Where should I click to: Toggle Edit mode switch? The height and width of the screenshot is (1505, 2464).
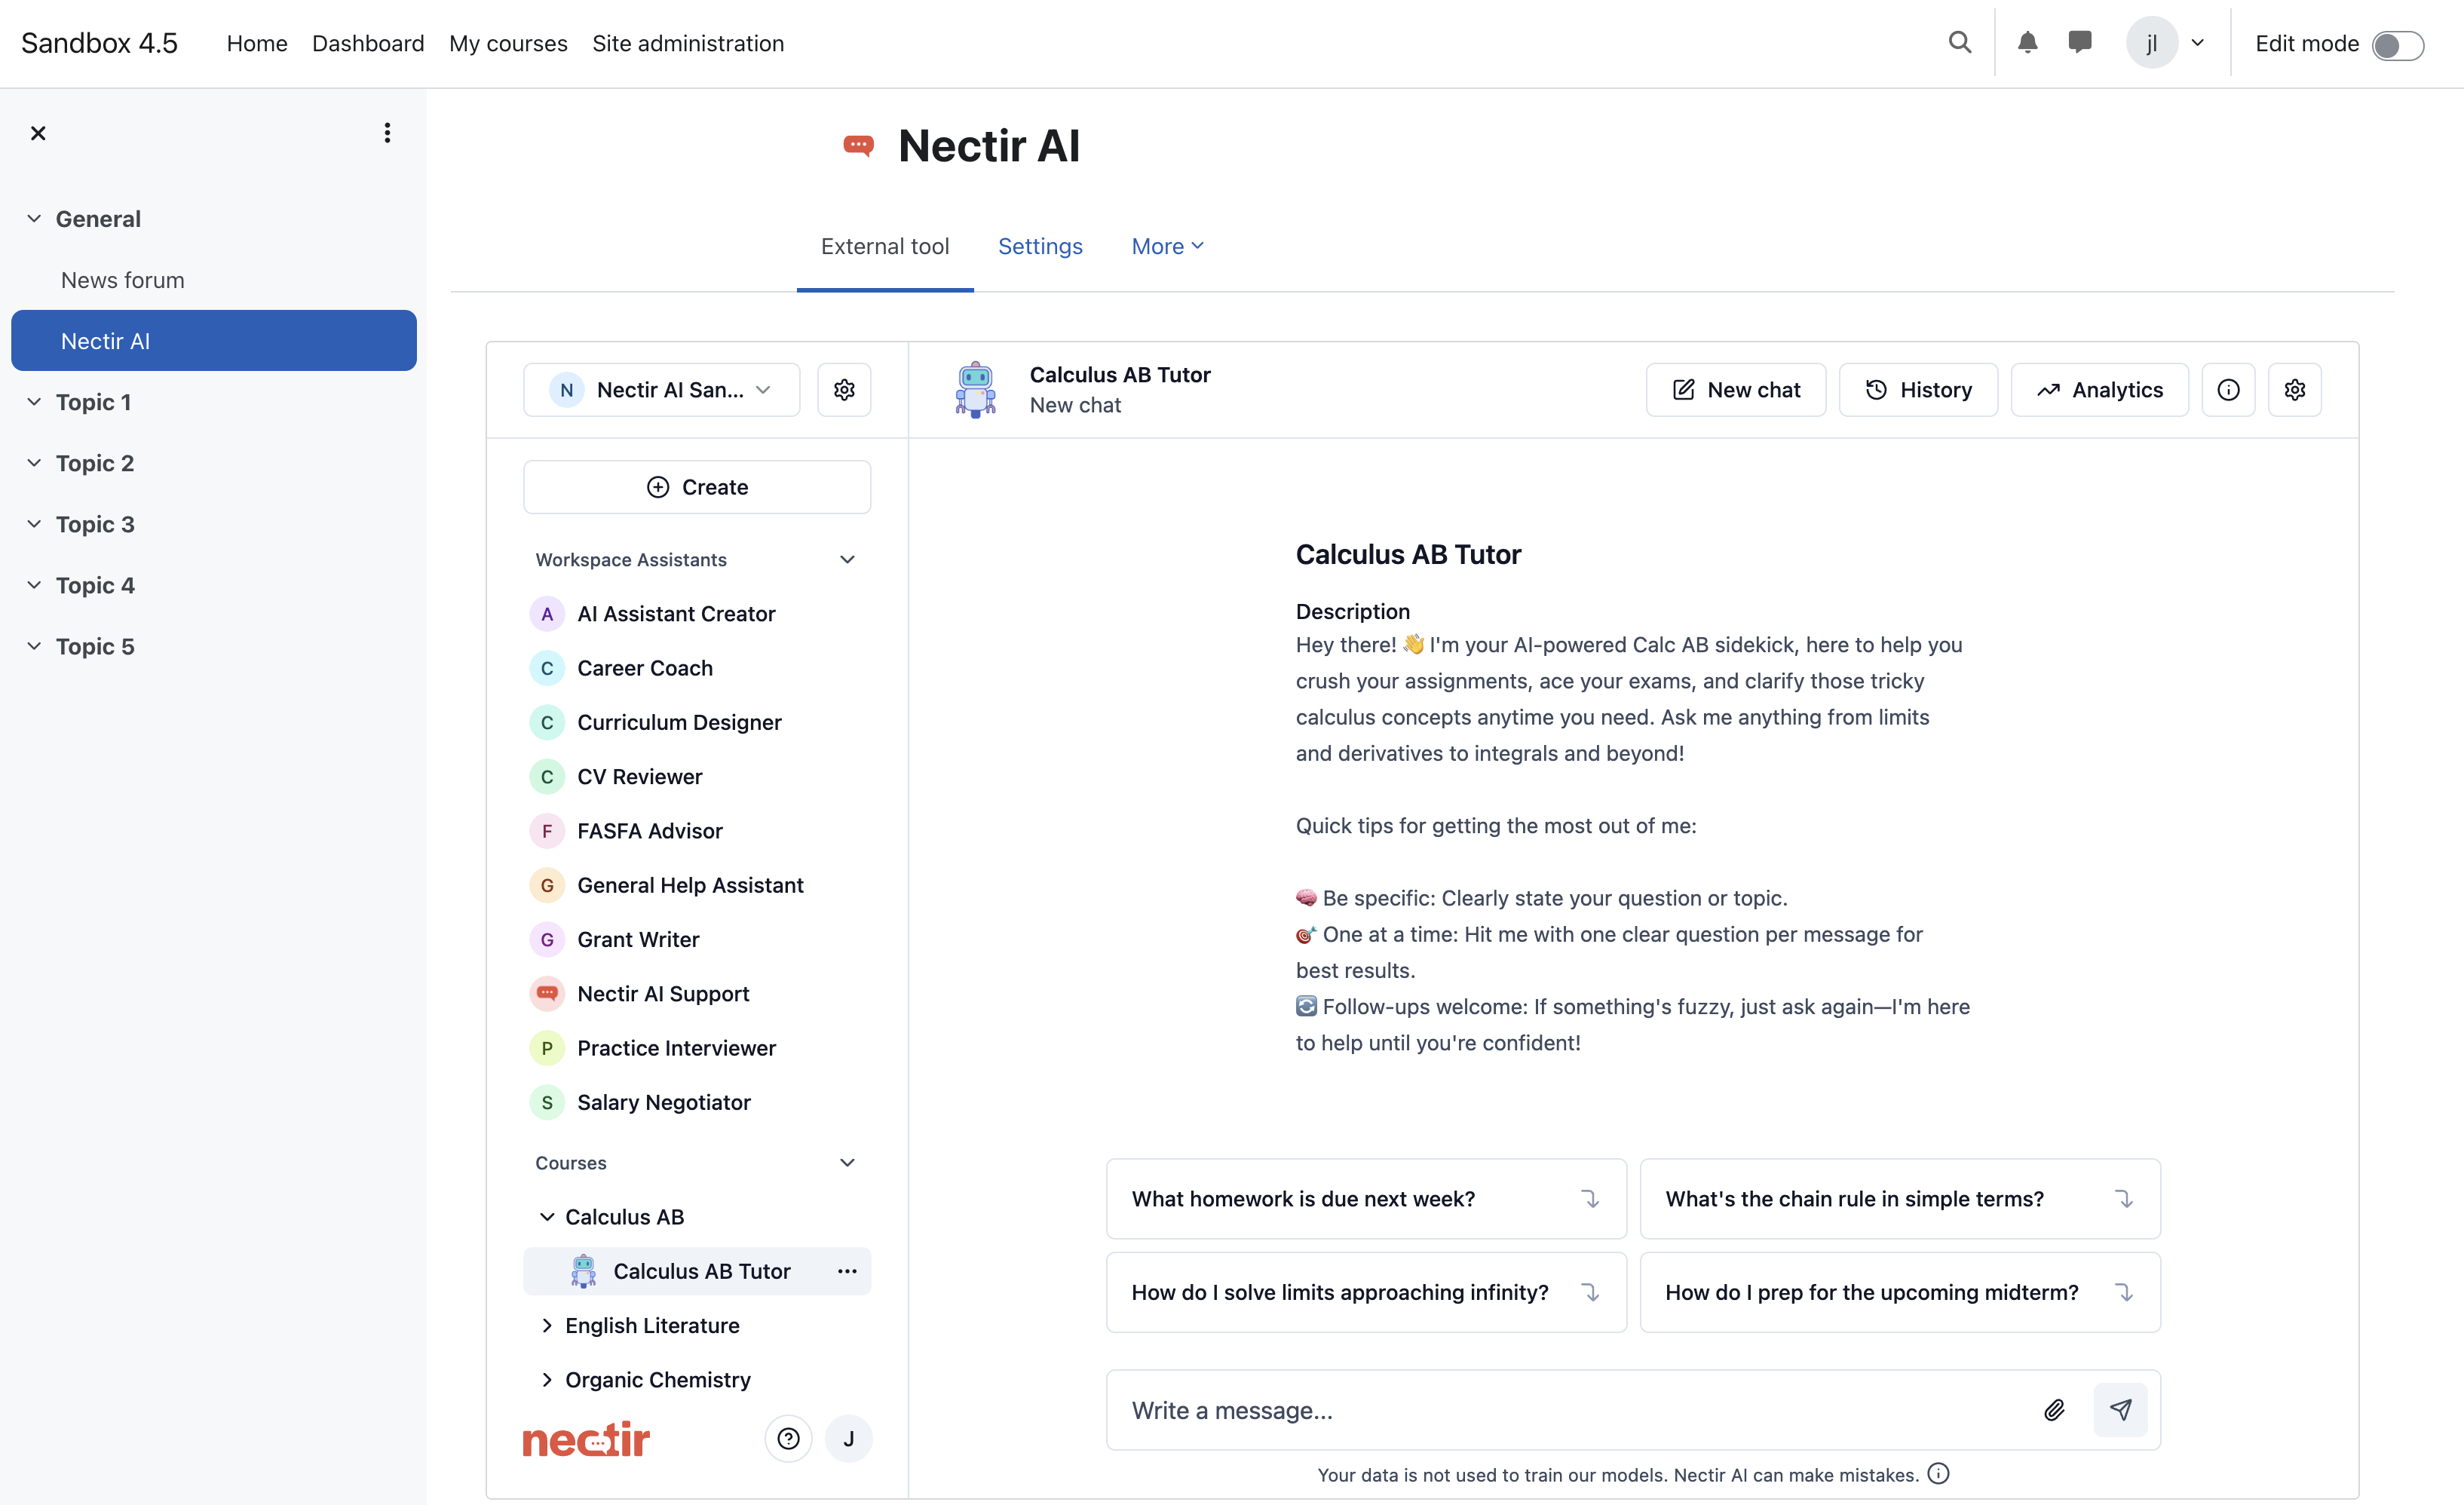pos(2397,45)
